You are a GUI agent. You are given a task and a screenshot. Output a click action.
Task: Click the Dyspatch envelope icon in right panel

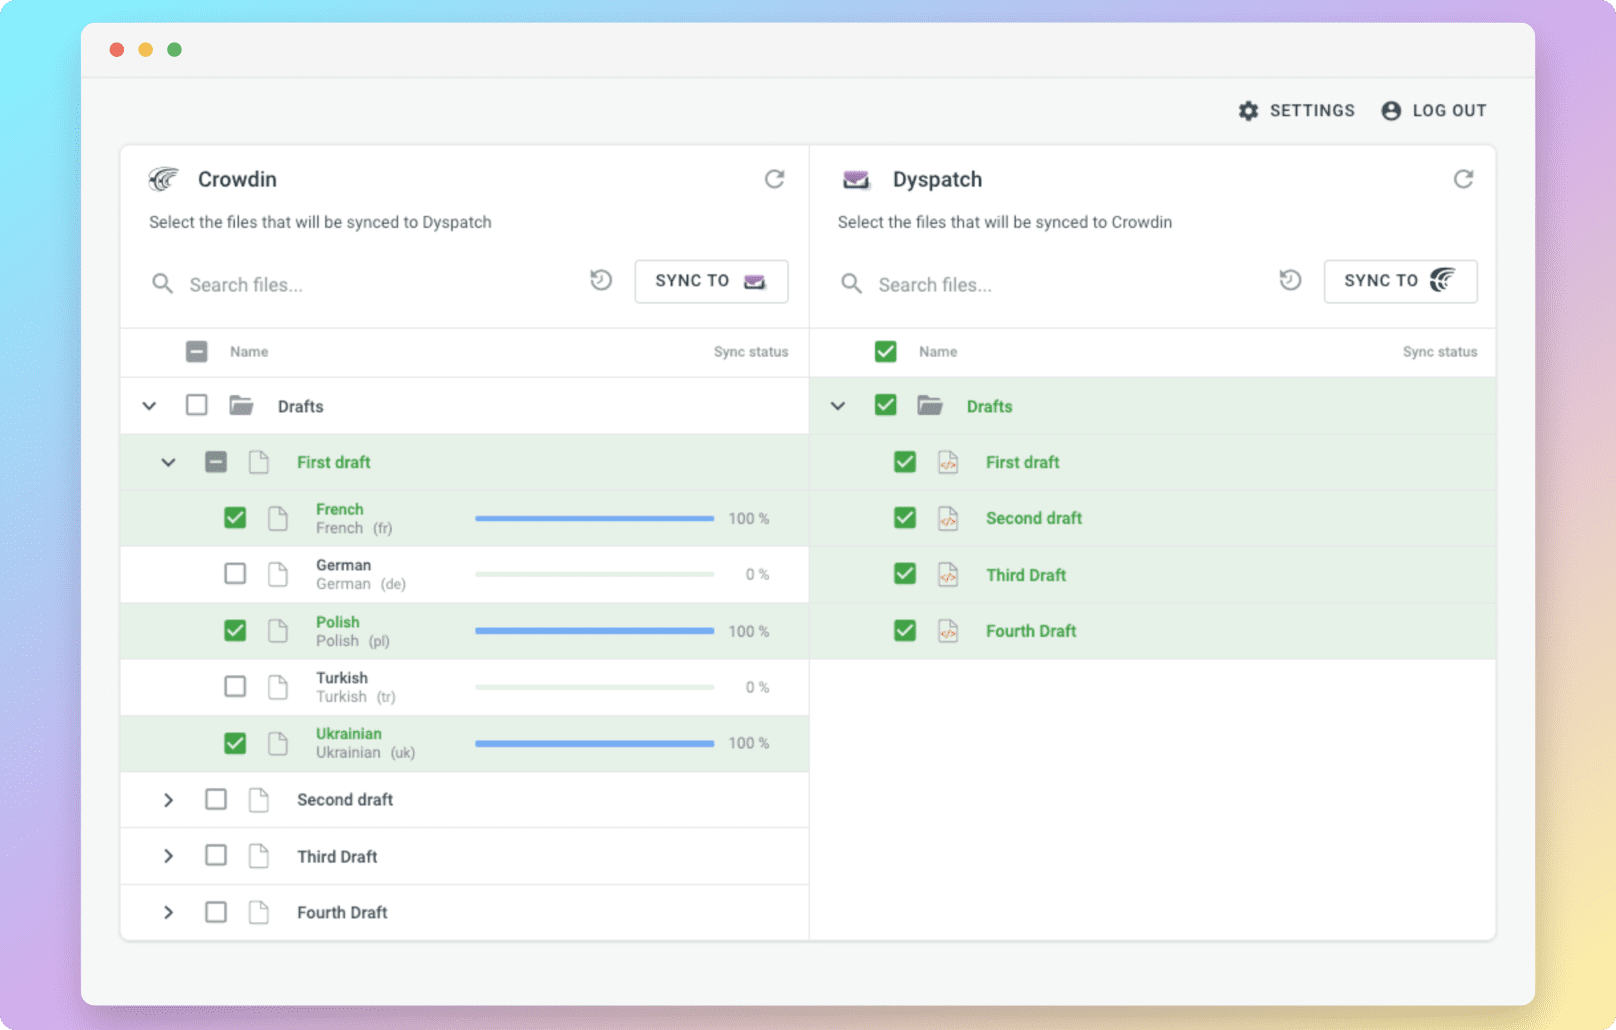(855, 179)
